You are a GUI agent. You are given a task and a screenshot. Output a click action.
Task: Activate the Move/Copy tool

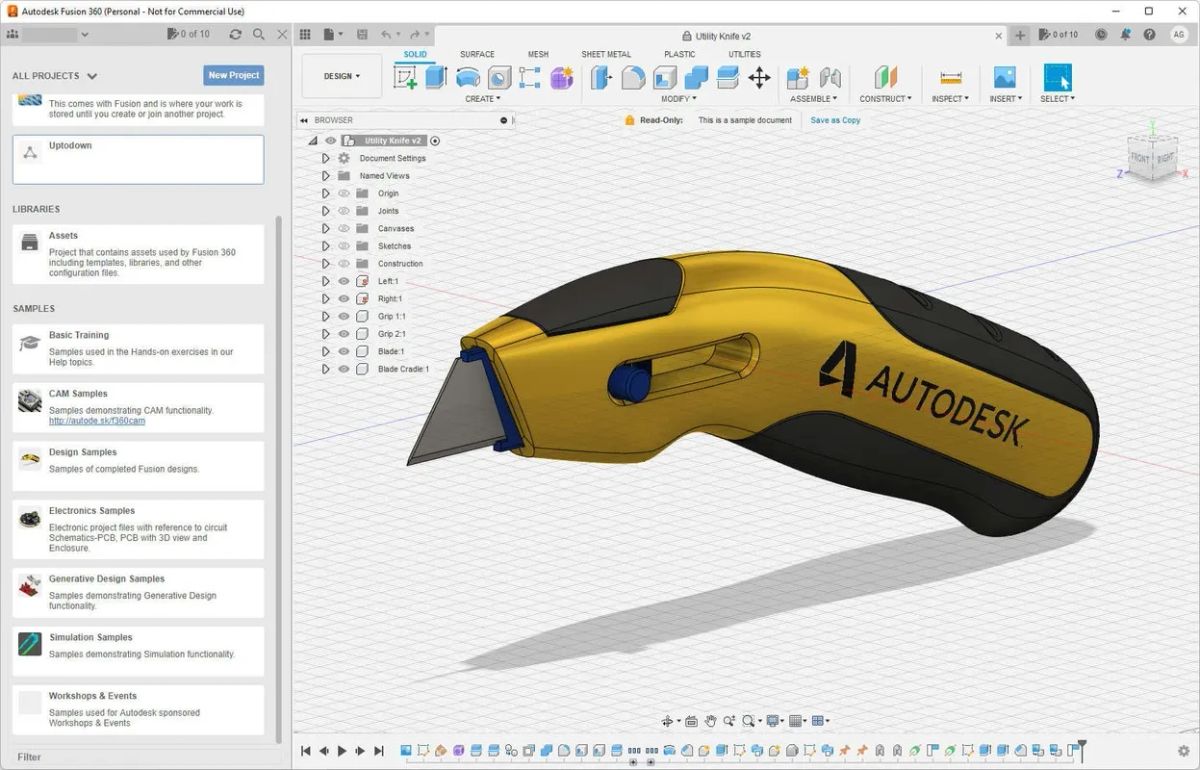[759, 77]
